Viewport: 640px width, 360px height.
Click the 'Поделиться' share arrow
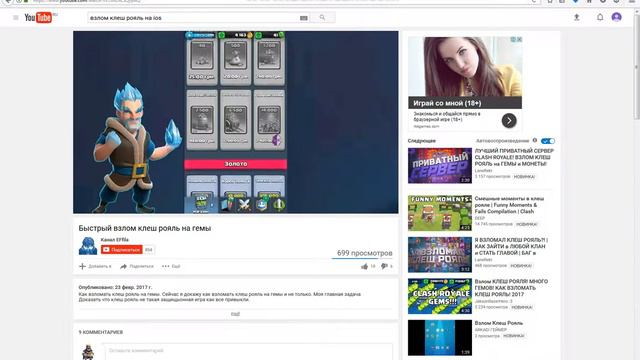[123, 267]
